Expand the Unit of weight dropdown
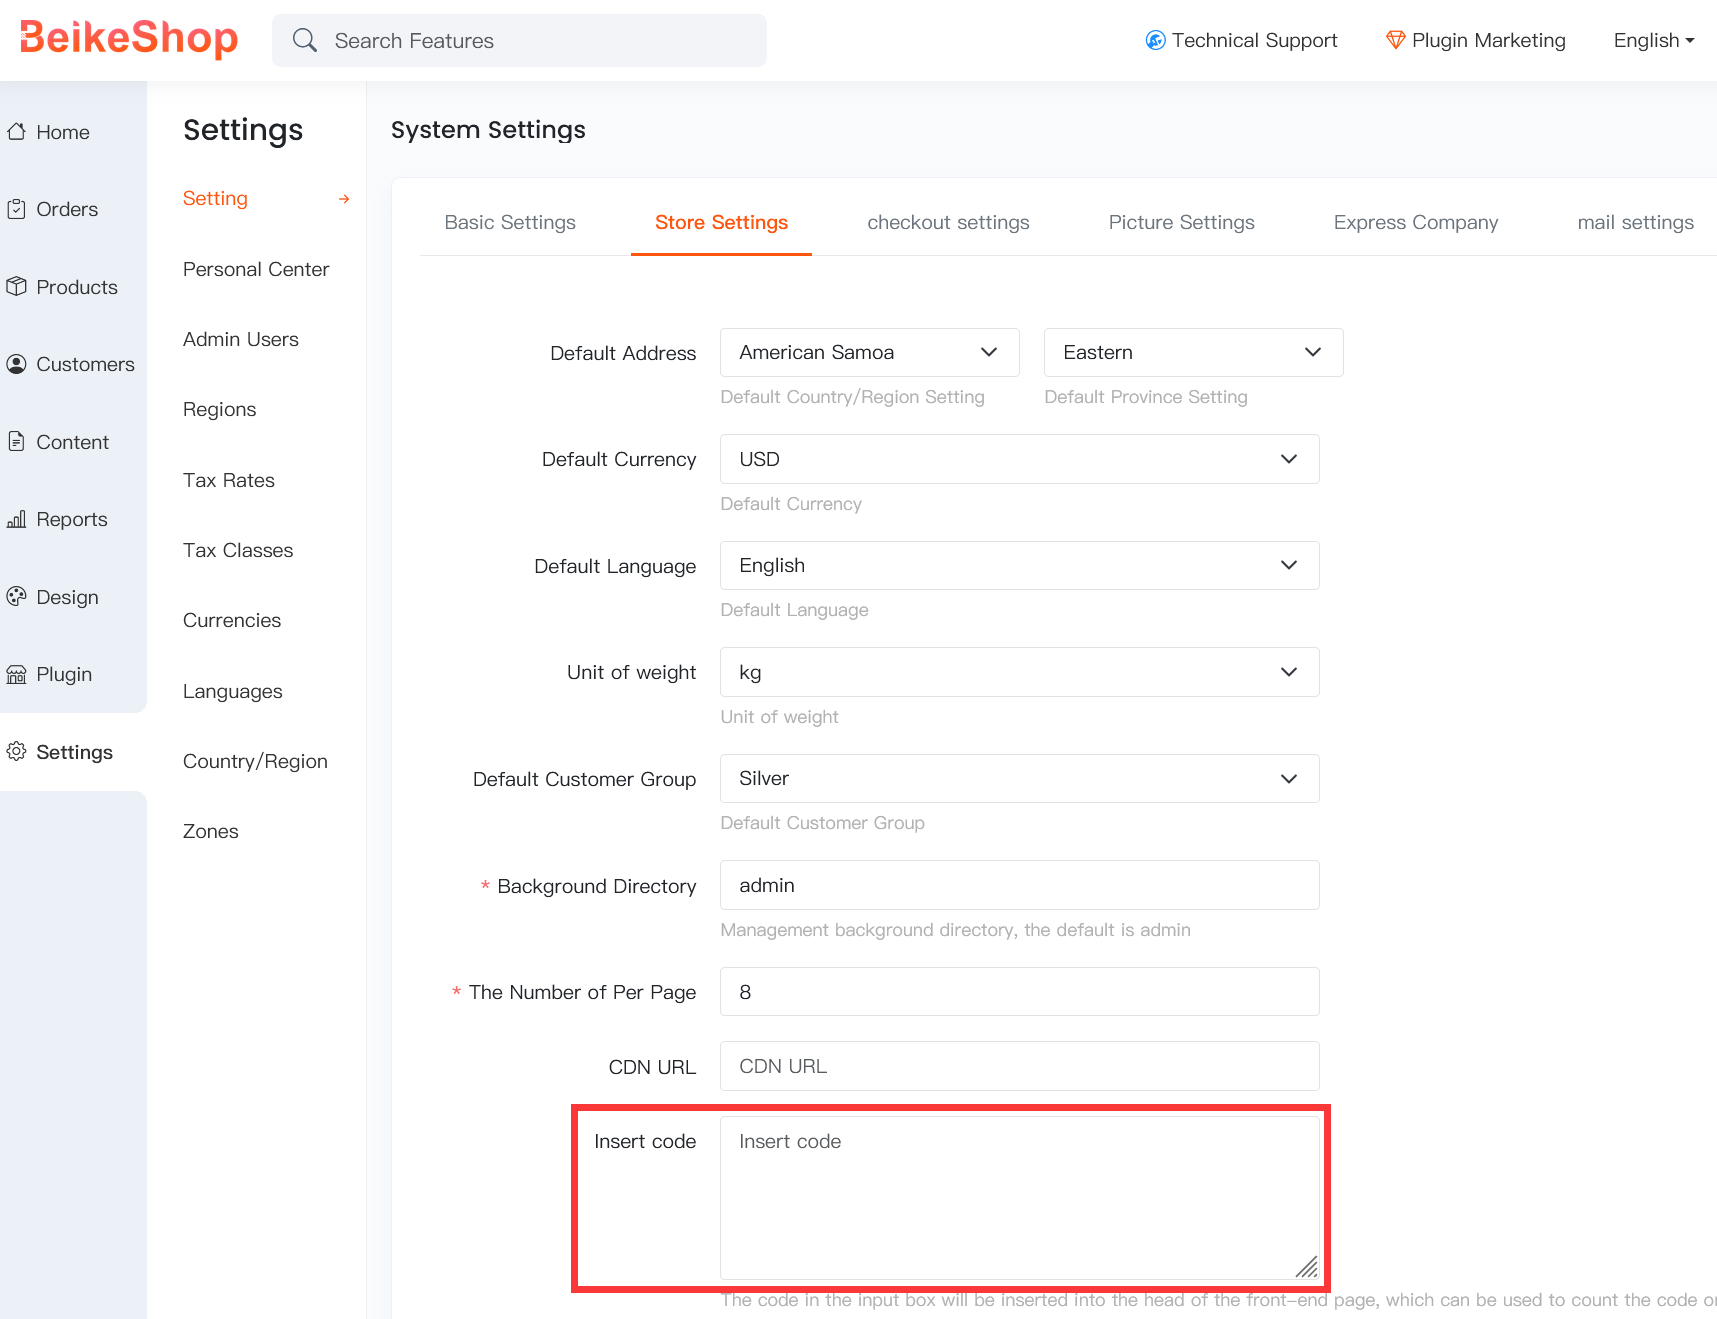The height and width of the screenshot is (1319, 1717). [1018, 672]
